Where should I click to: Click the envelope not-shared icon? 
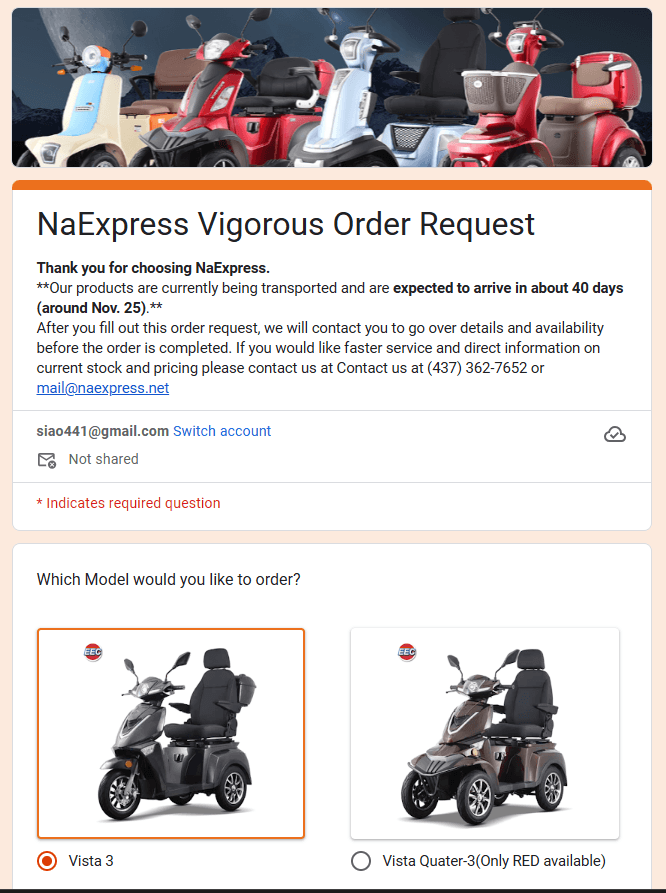(x=47, y=460)
